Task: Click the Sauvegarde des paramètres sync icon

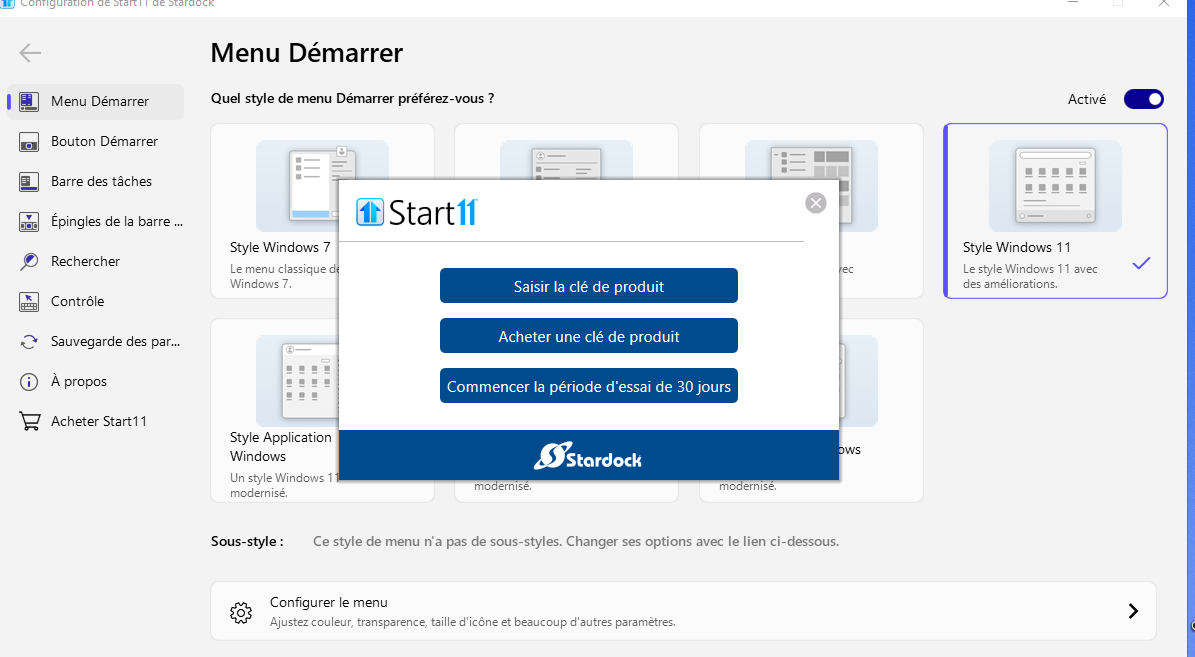Action: 29,341
